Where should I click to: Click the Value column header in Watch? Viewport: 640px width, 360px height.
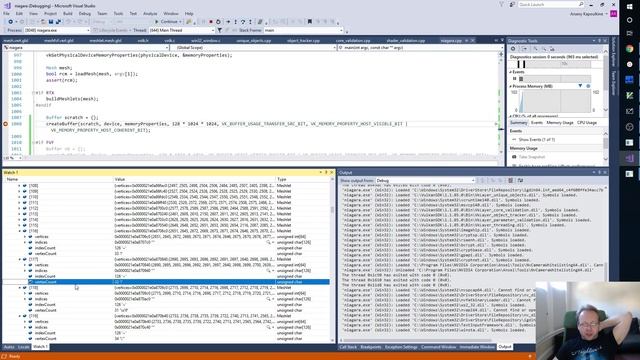[194, 179]
